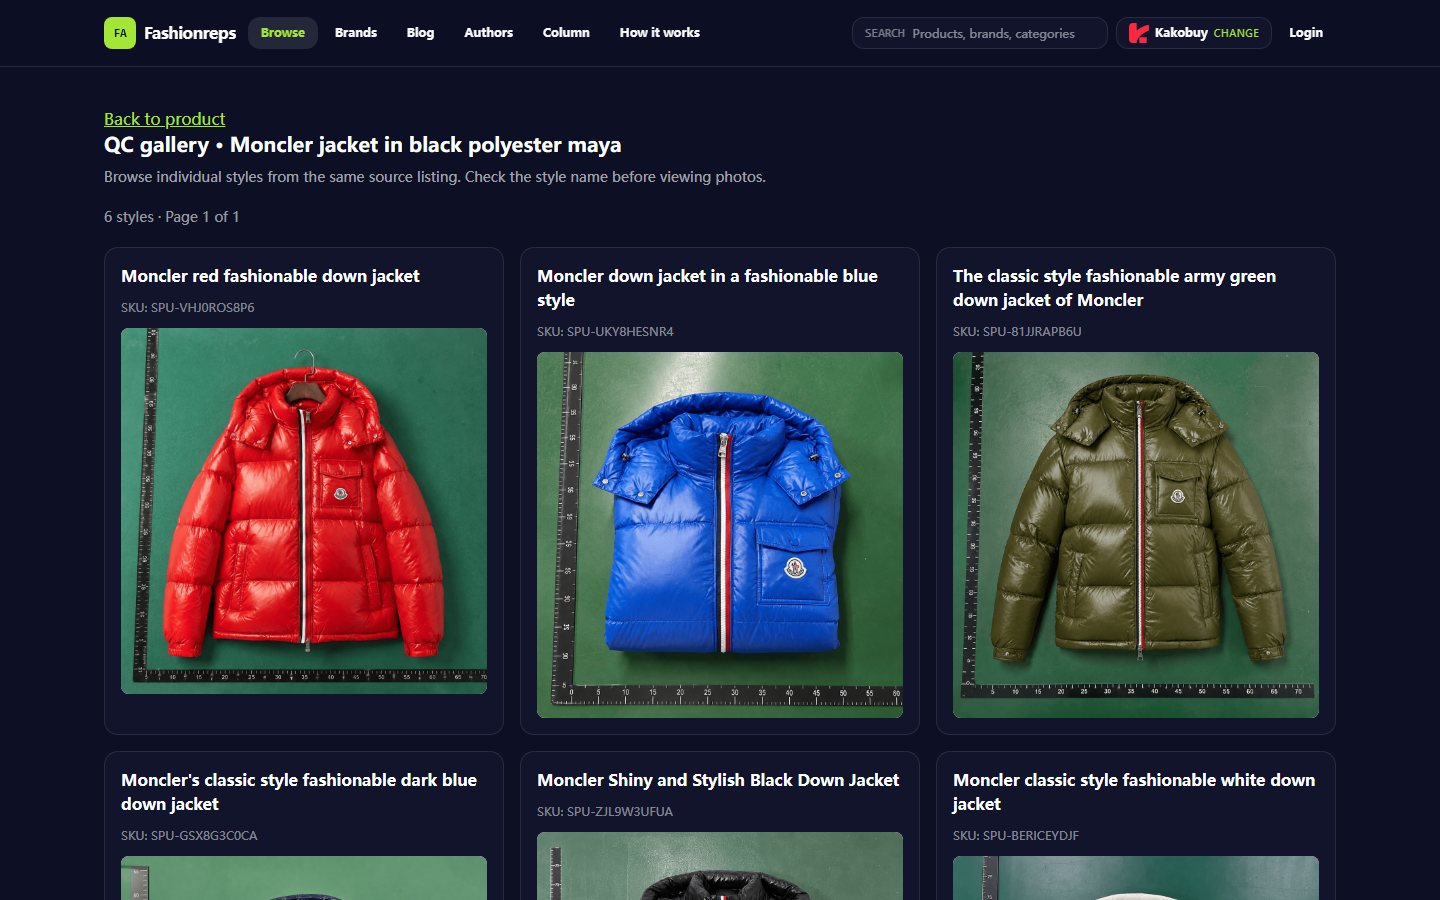Open the army green down jacket title

pos(1114,288)
